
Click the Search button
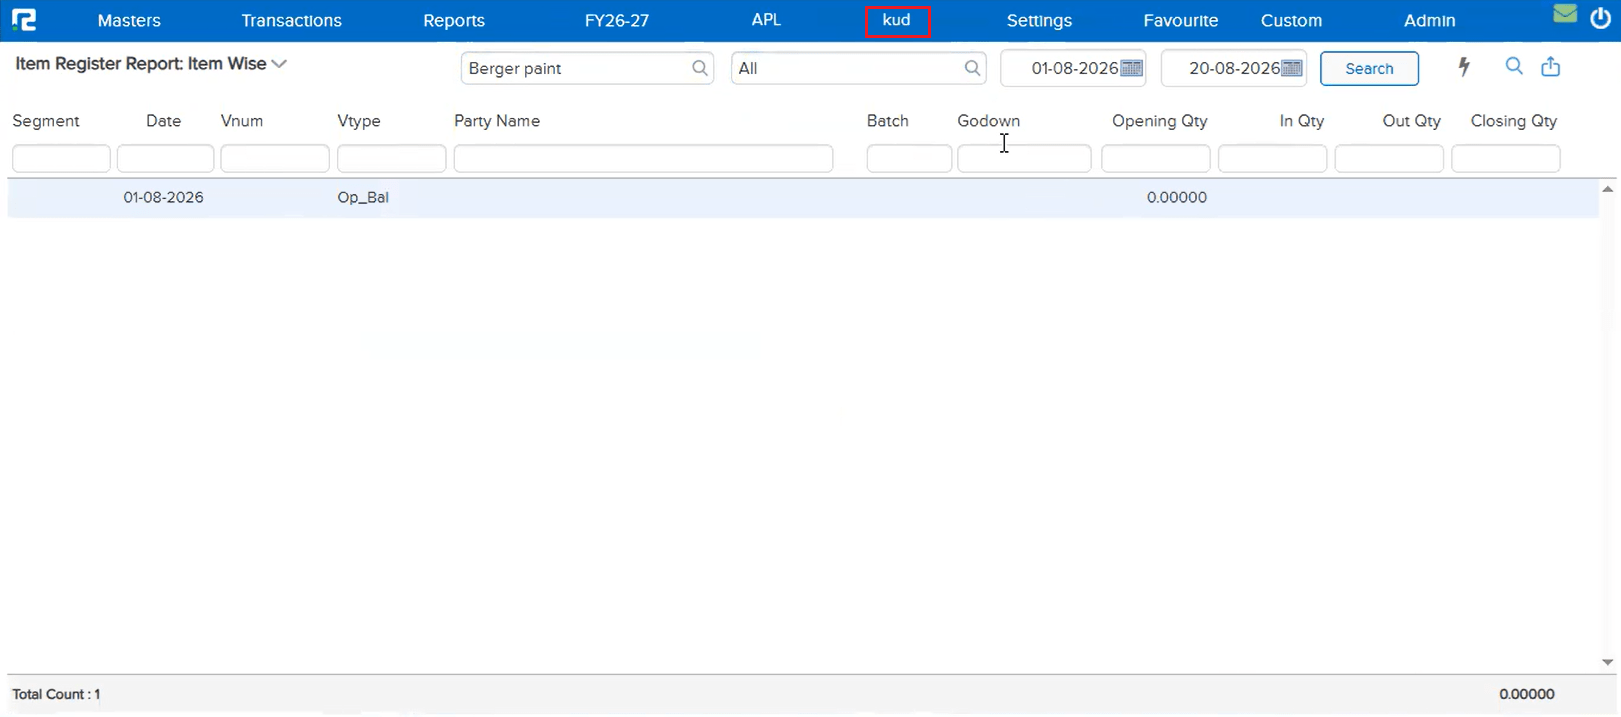pos(1369,68)
